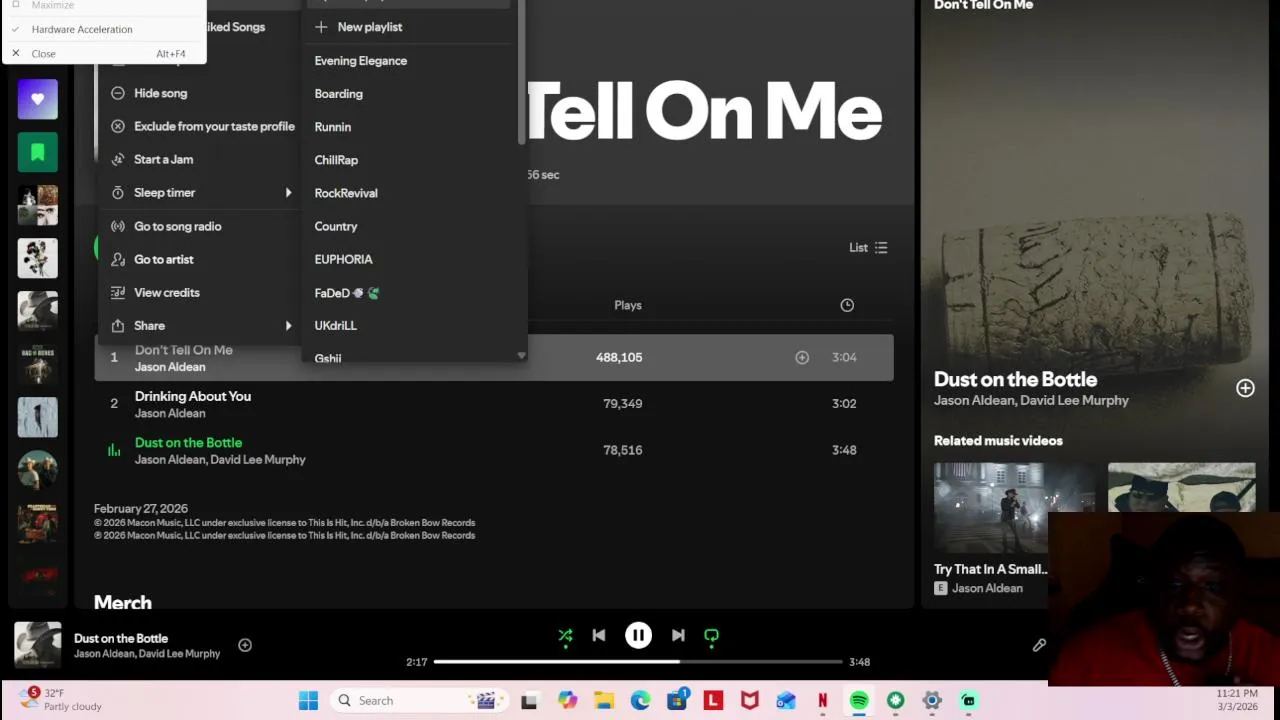Open File Explorer from the taskbar
The height and width of the screenshot is (720, 1280).
coord(604,701)
